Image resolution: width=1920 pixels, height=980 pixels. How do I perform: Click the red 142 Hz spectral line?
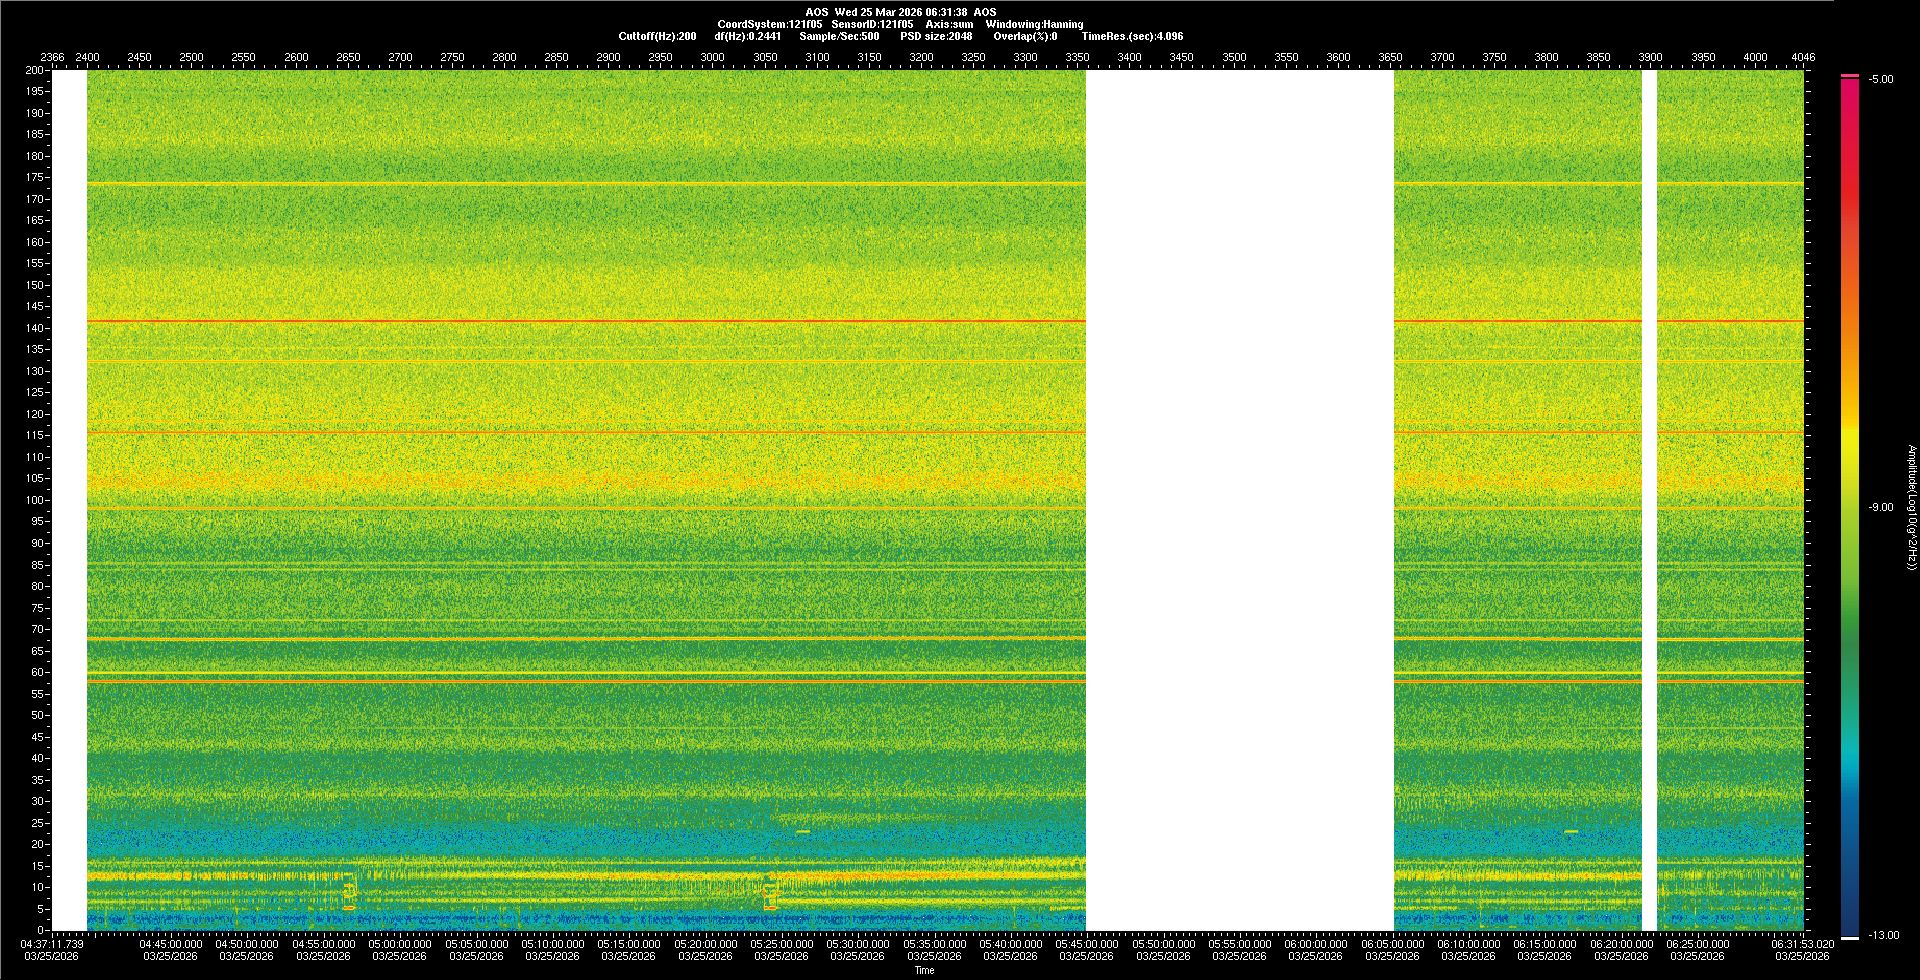click(586, 321)
